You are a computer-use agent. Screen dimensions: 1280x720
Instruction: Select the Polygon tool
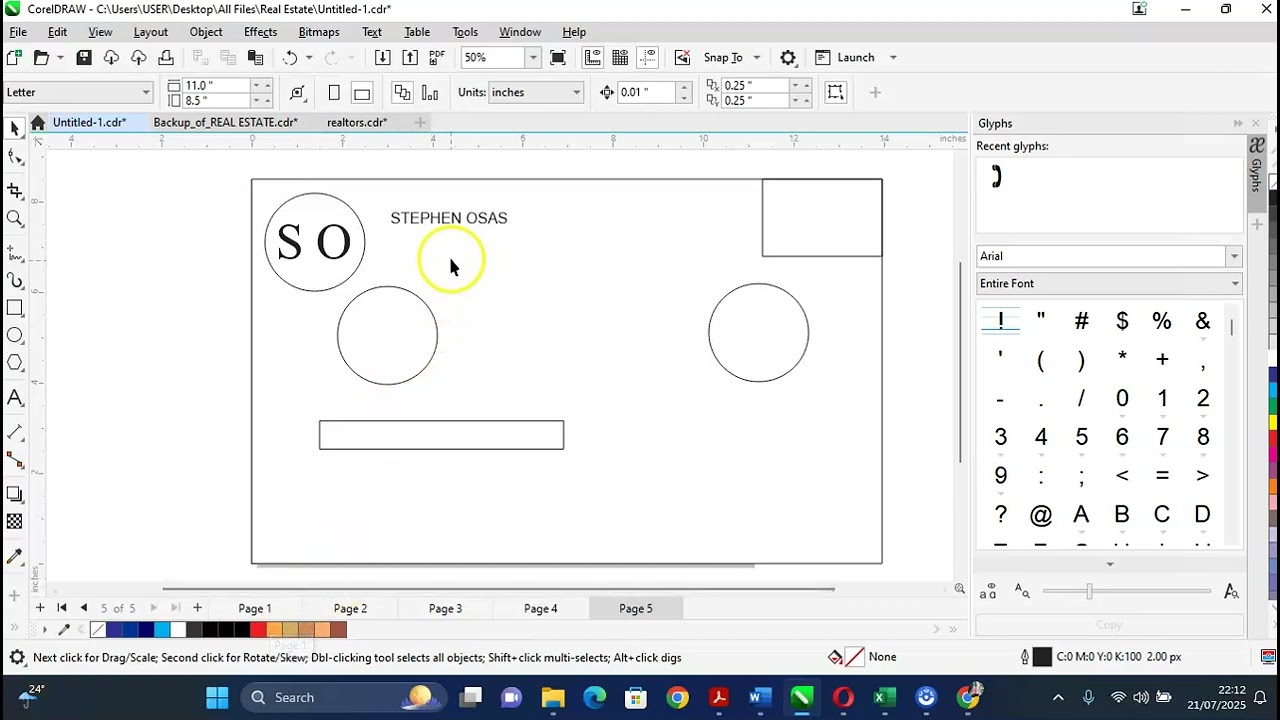click(15, 363)
